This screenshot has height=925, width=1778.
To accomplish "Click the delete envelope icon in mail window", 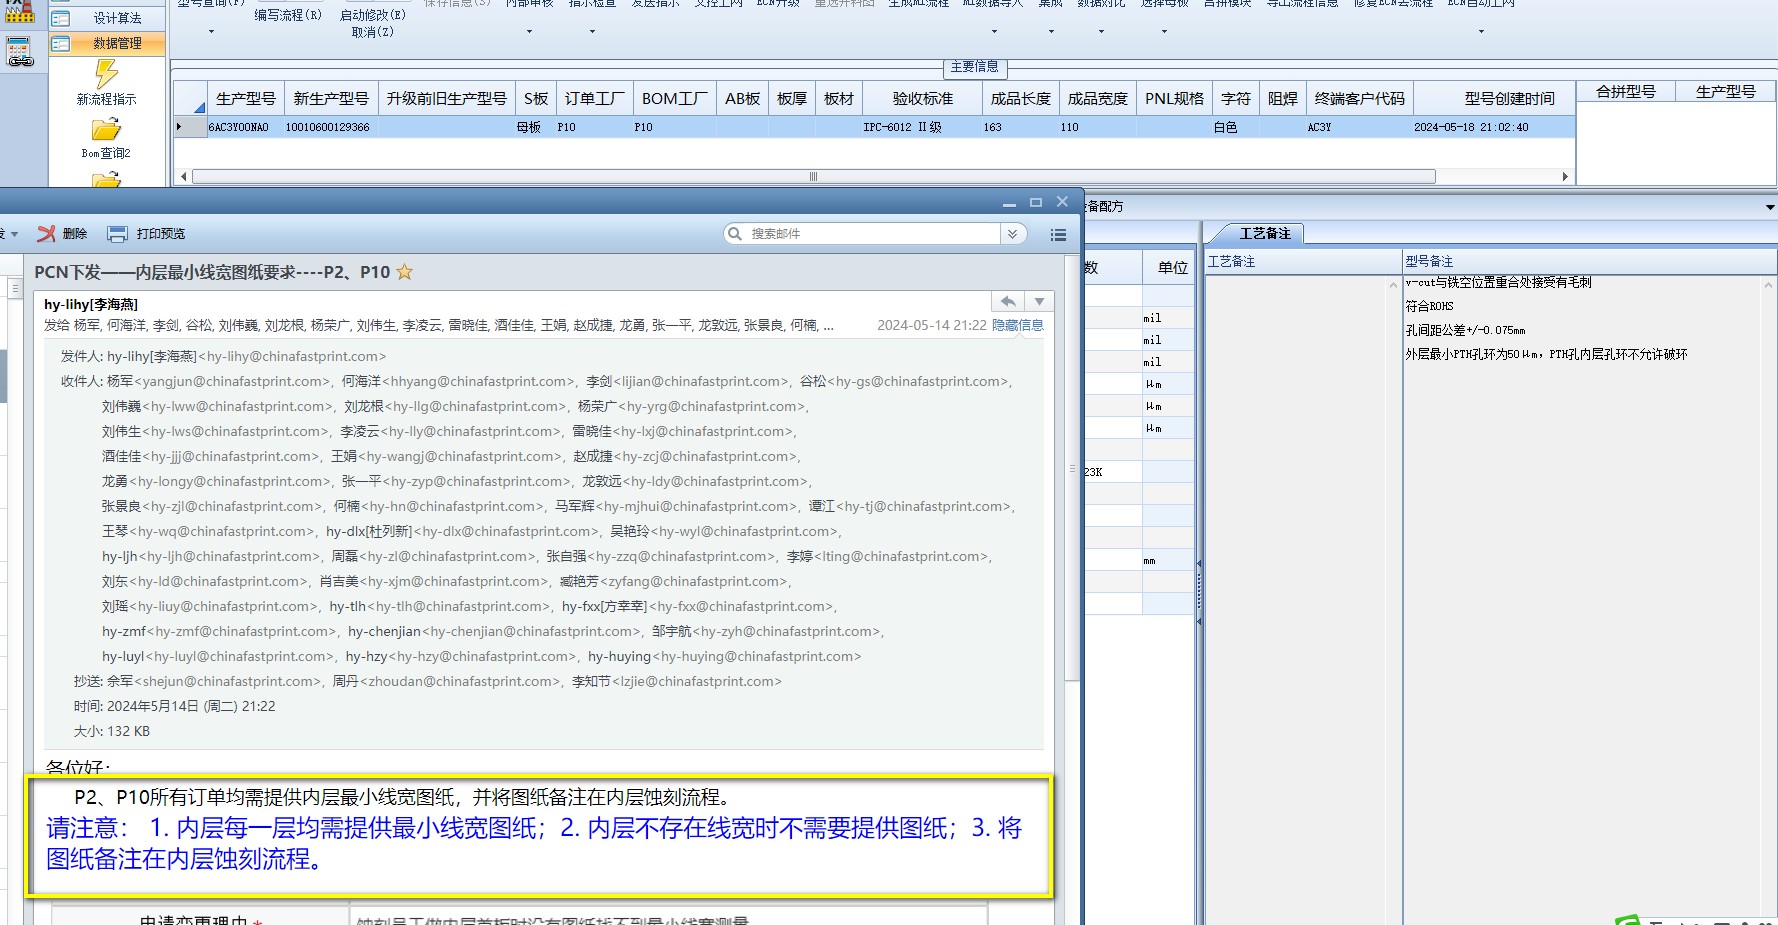I will 46,233.
